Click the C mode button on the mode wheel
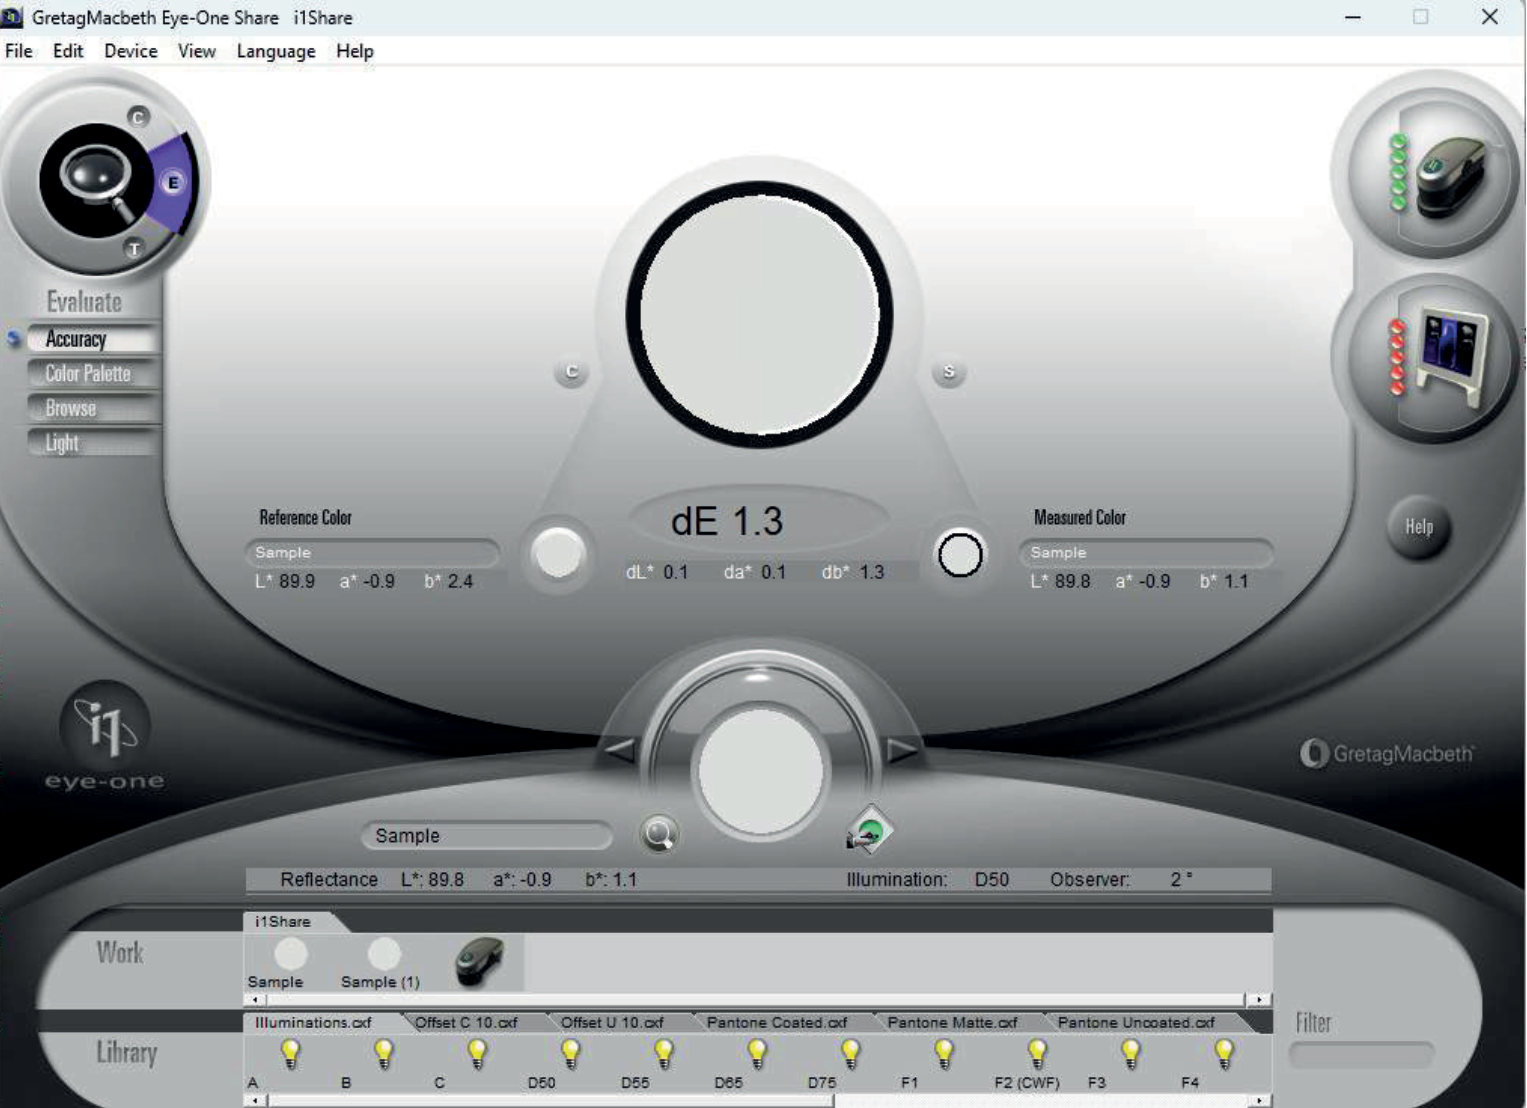The width and height of the screenshot is (1527, 1108). pyautogui.click(x=138, y=117)
